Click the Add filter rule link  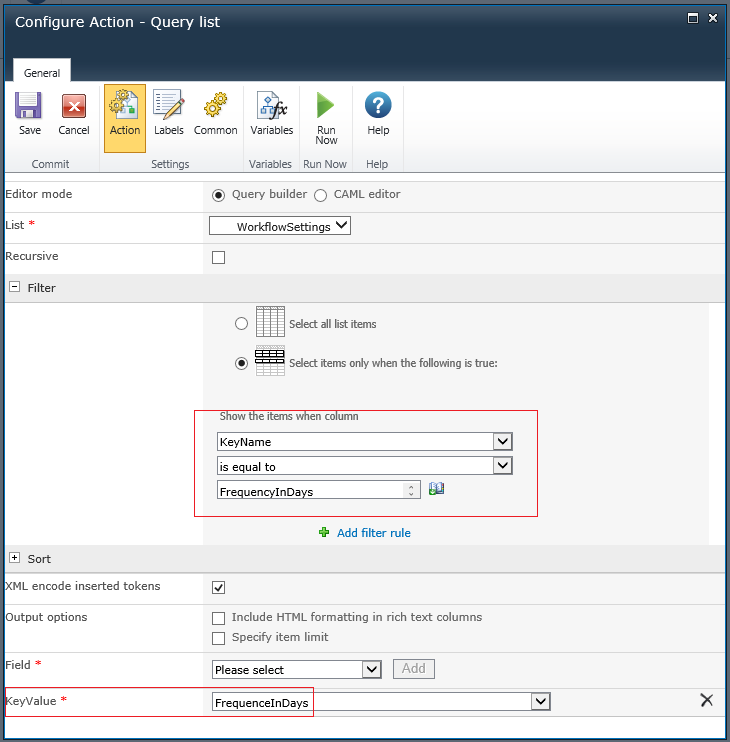click(x=373, y=533)
